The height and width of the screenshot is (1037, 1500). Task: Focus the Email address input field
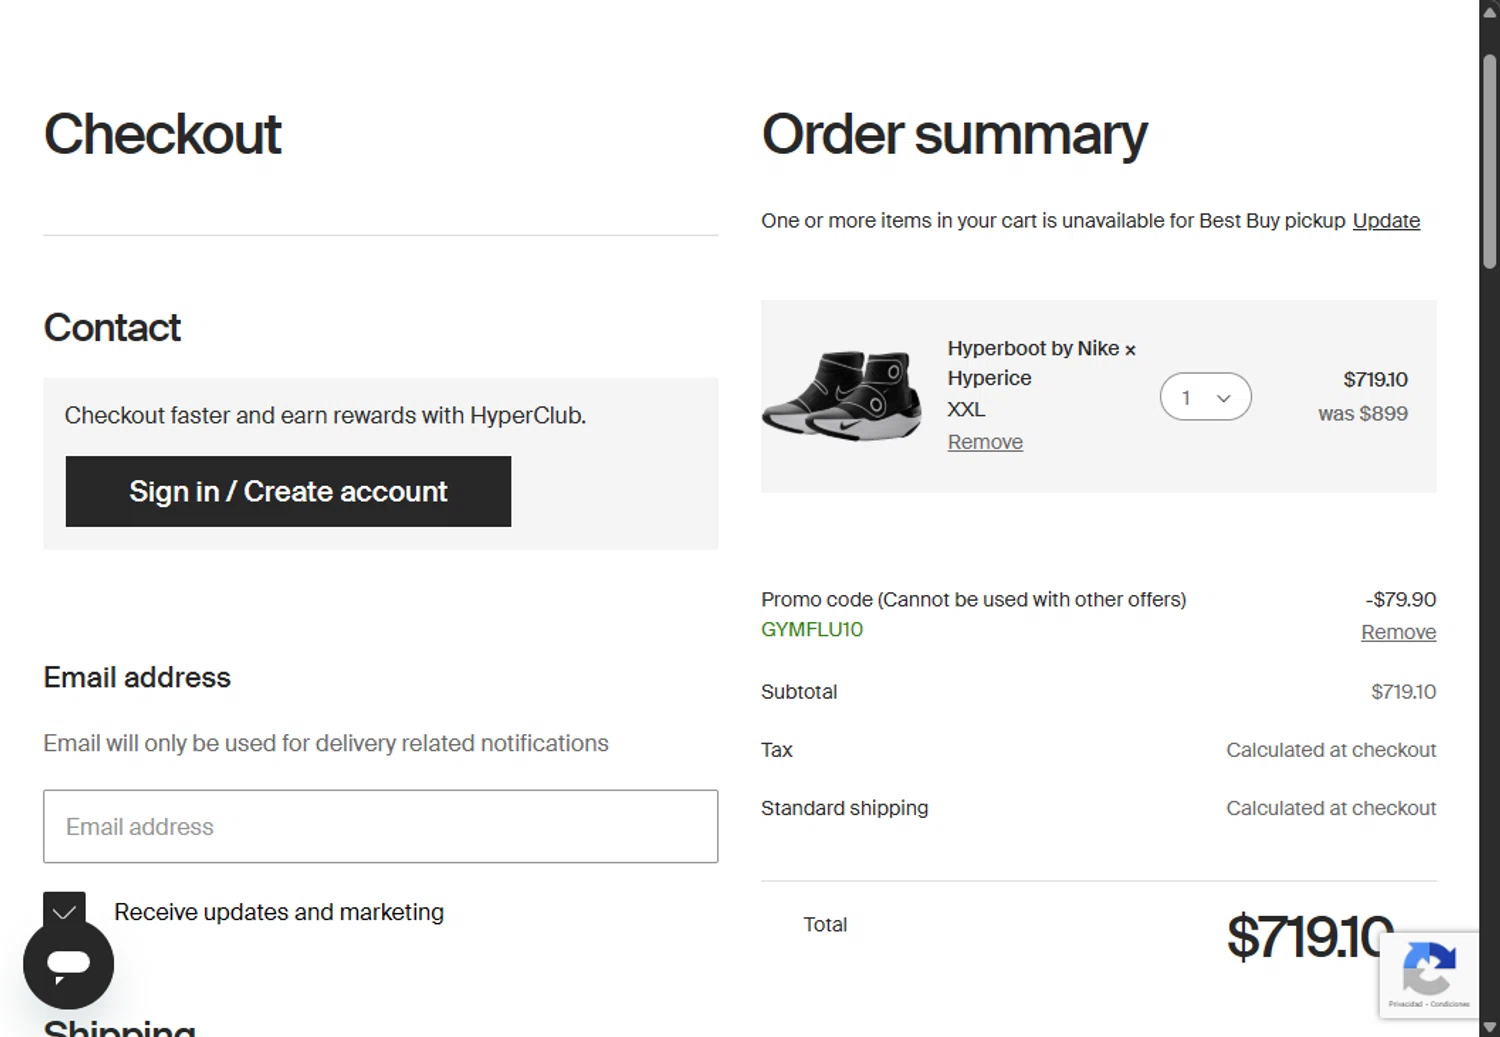(380, 826)
